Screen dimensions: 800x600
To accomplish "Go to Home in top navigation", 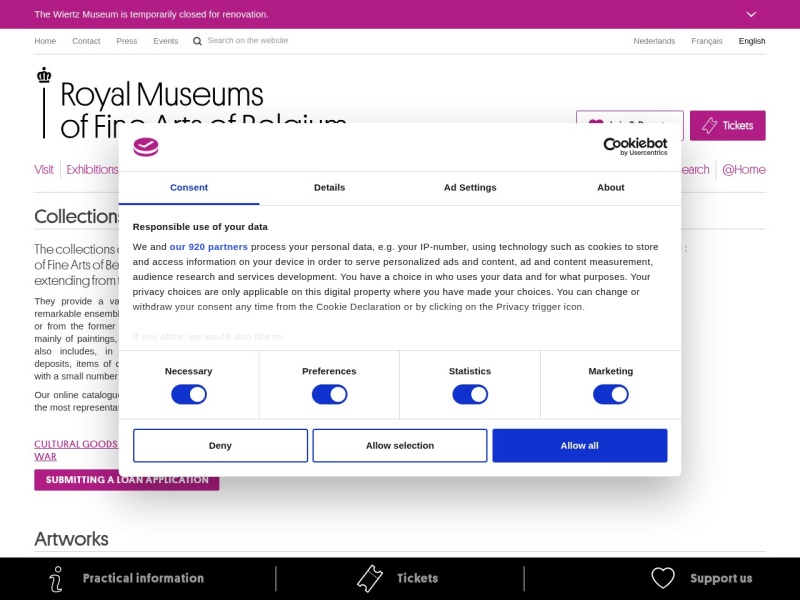I will (x=45, y=41).
